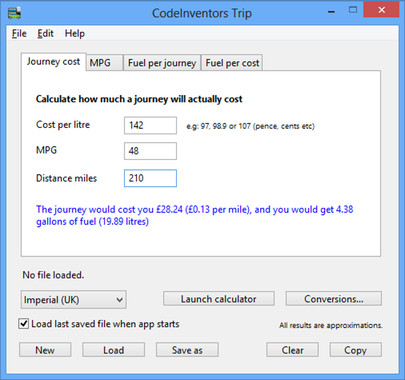Click the New button
This screenshot has width=405, height=380.
(x=45, y=350)
